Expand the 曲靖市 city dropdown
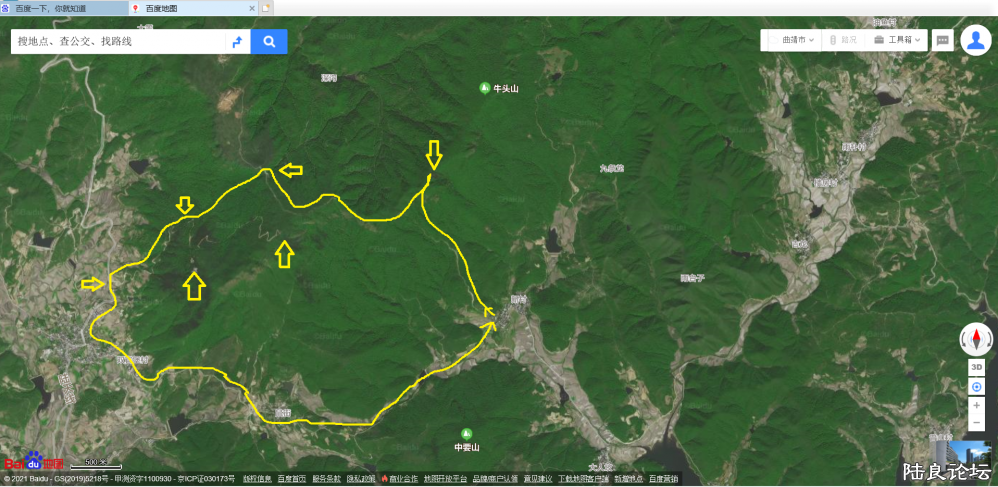Screen dimensions: 998x487 coord(791,40)
